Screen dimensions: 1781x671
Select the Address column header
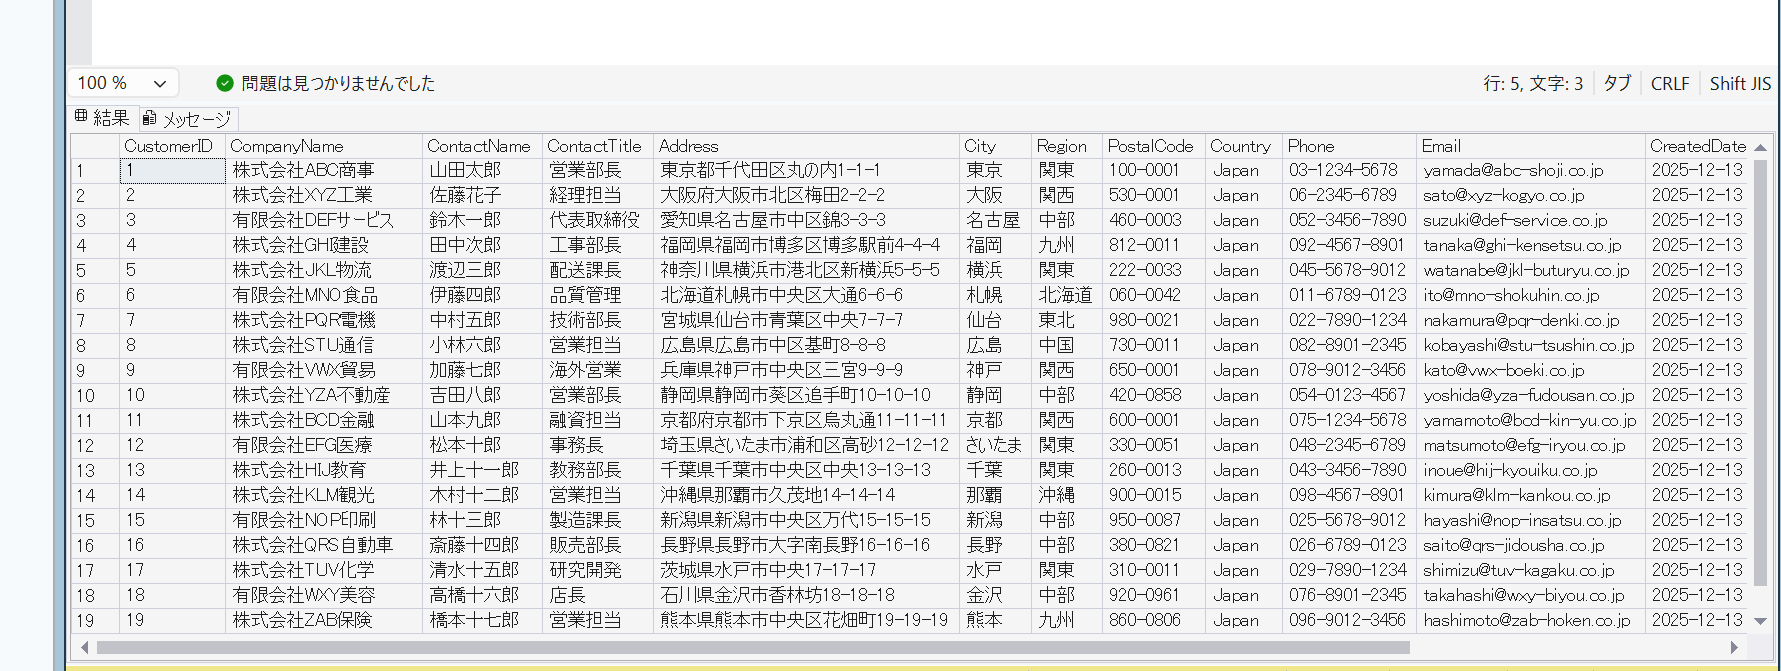[x=806, y=146]
